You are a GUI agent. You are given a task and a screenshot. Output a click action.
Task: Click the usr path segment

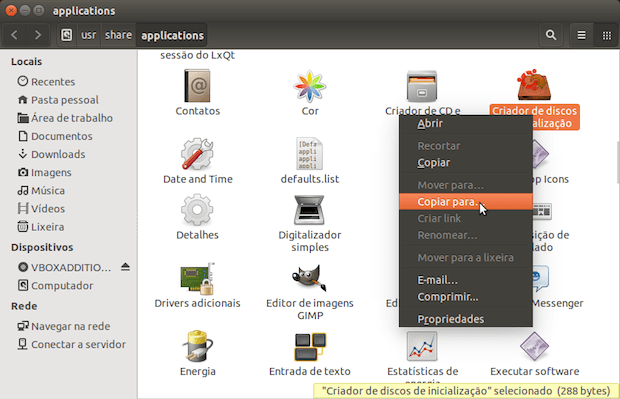[89, 35]
